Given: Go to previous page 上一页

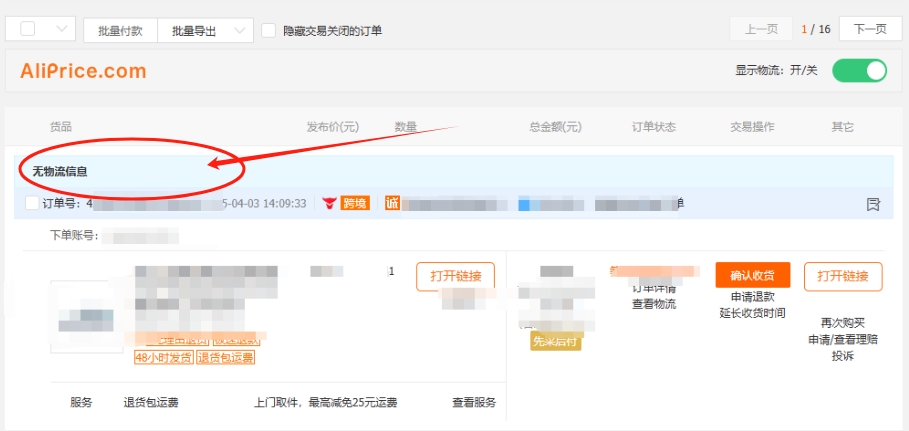Looking at the screenshot, I should click(761, 30).
